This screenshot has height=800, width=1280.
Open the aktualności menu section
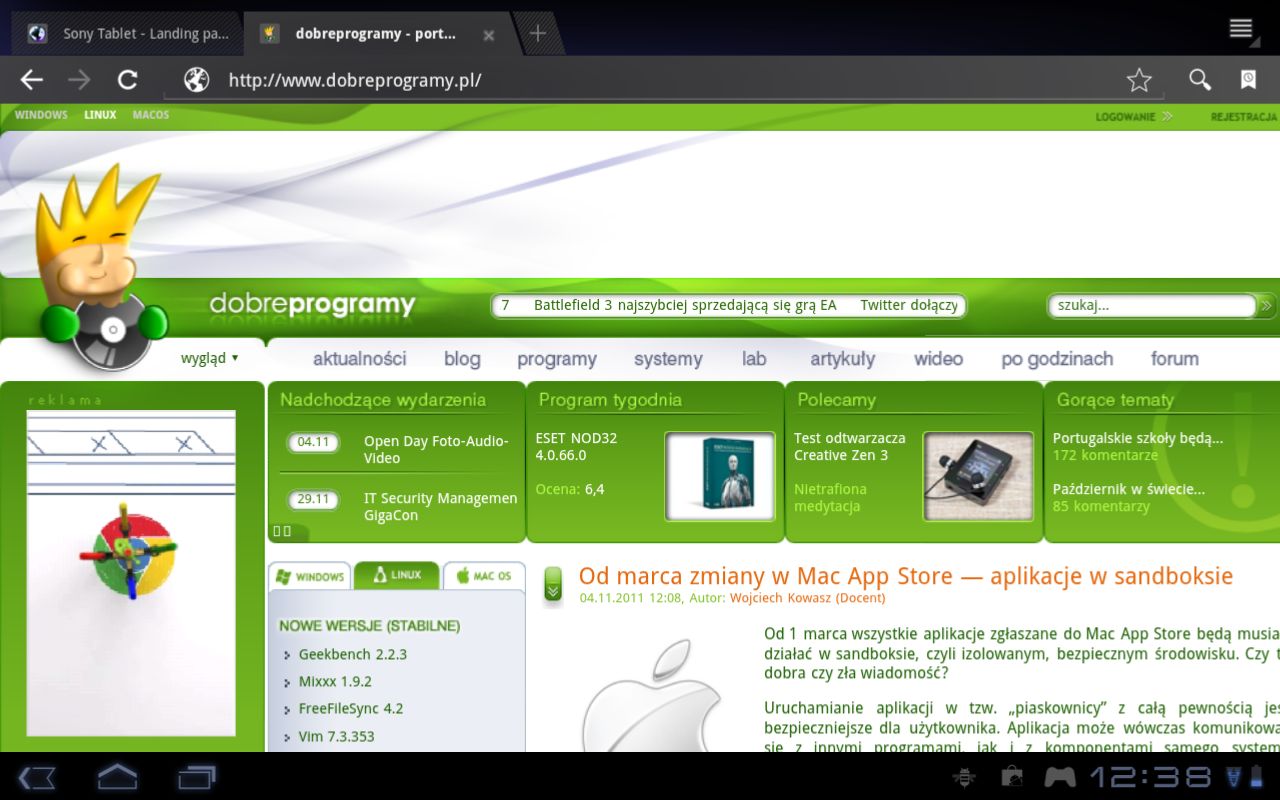[359, 359]
